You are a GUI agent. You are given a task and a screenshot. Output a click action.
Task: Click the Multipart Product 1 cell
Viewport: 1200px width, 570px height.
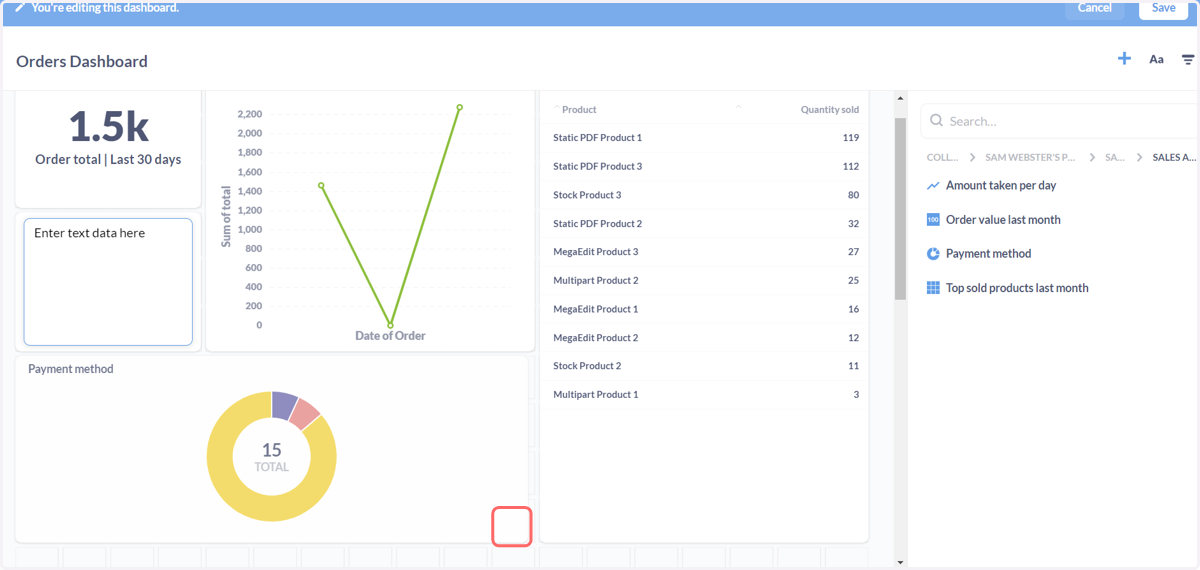pos(596,395)
